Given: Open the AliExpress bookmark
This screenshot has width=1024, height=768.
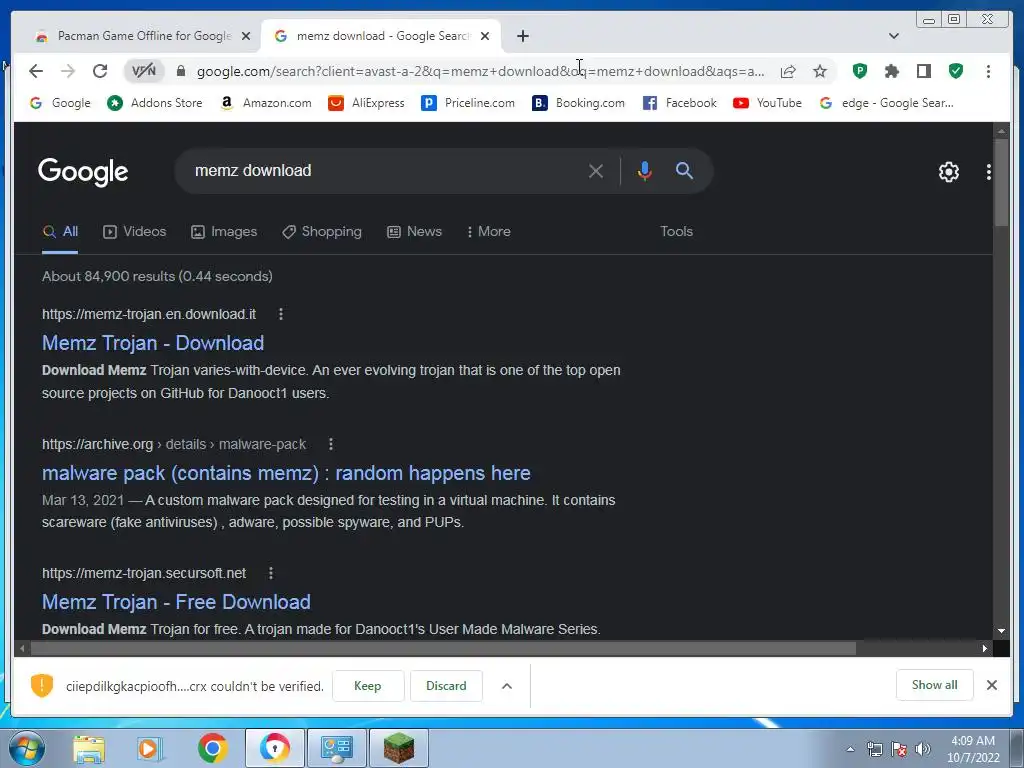Looking at the screenshot, I should coord(366,103).
